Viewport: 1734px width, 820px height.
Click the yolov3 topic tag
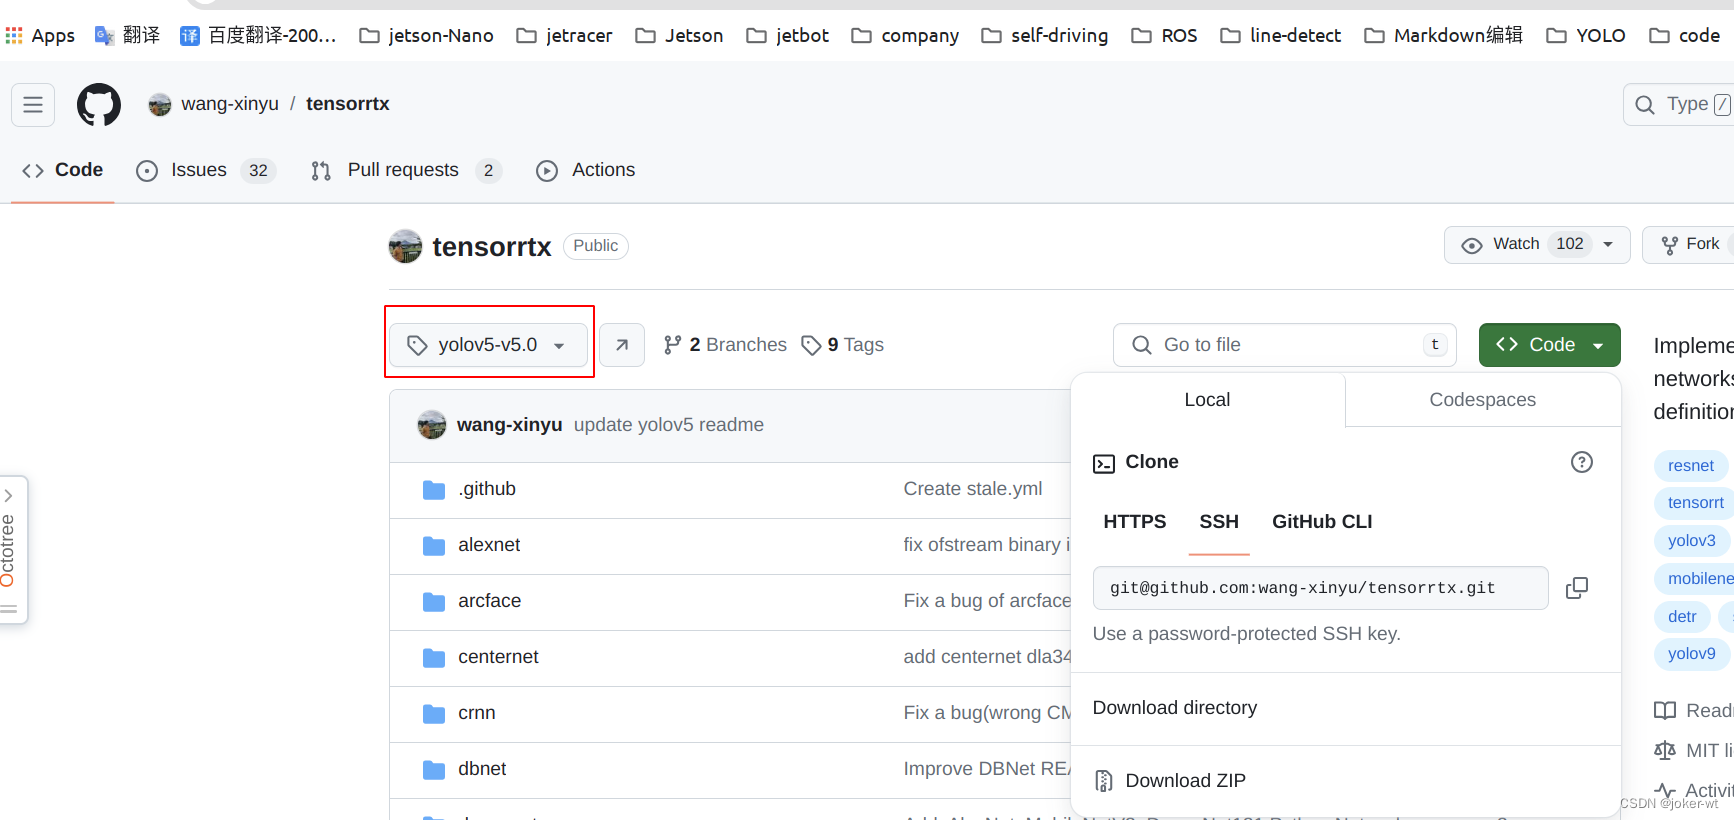[x=1691, y=541]
